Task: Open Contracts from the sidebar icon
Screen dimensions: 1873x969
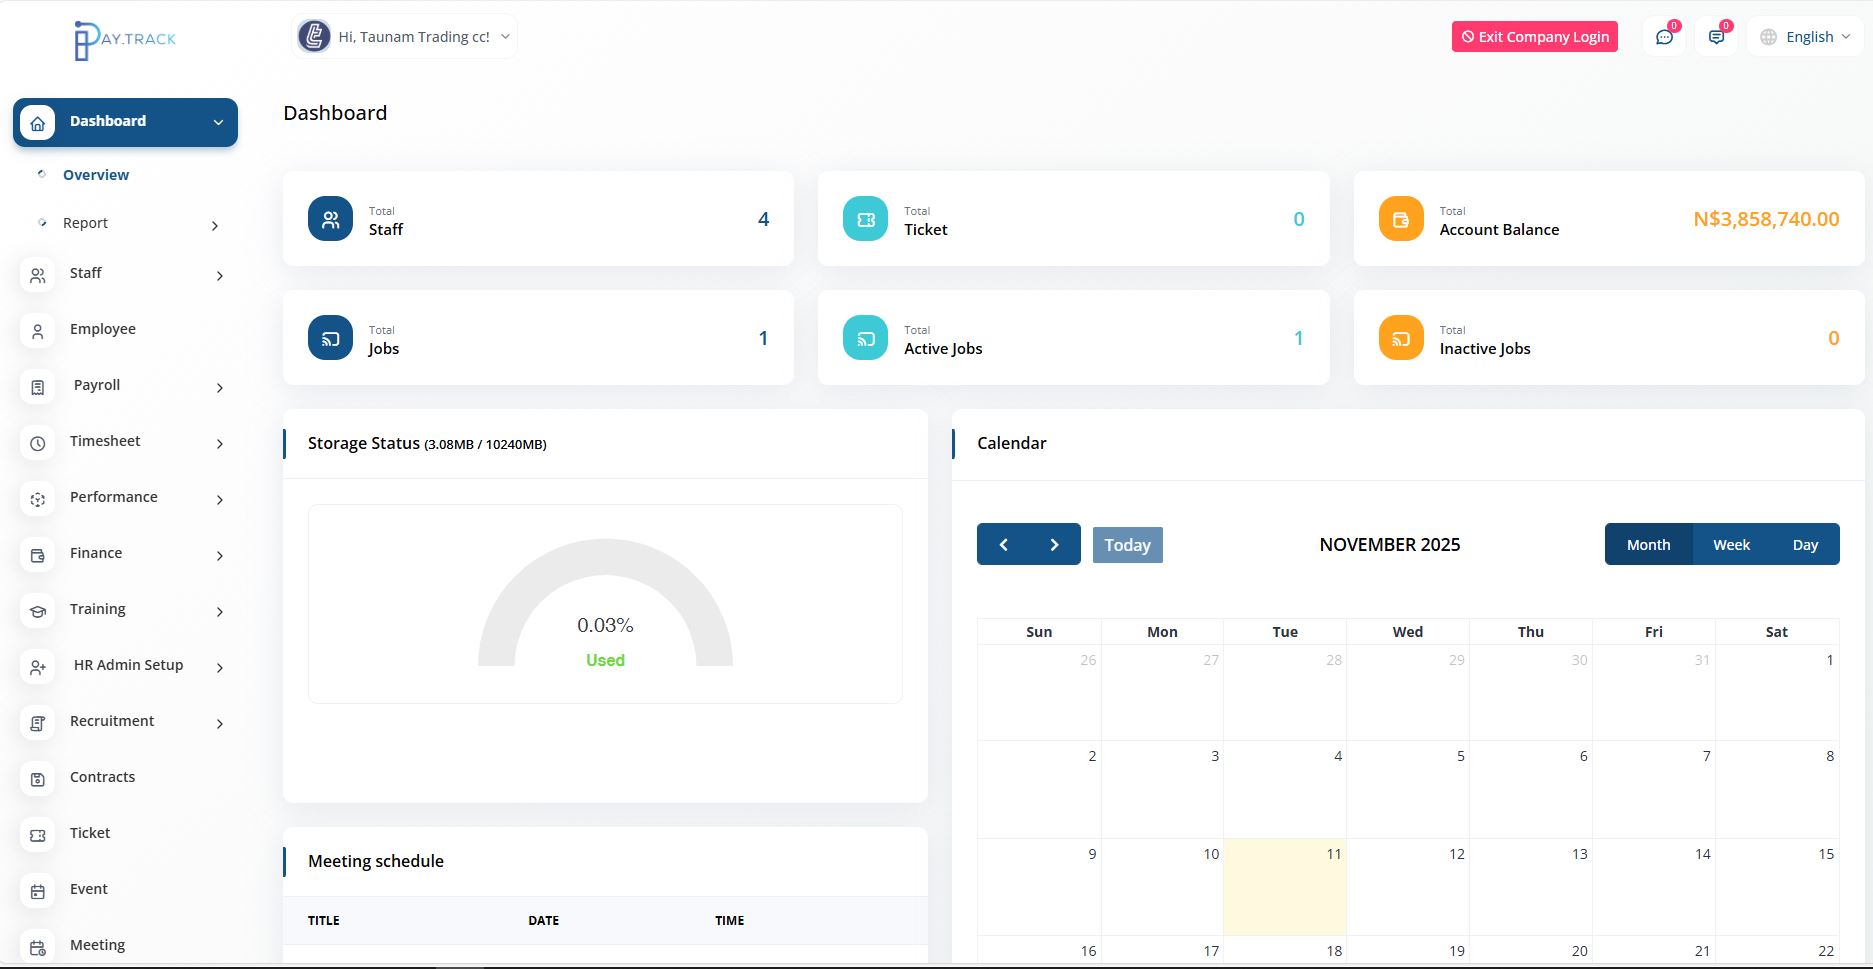Action: coord(38,778)
